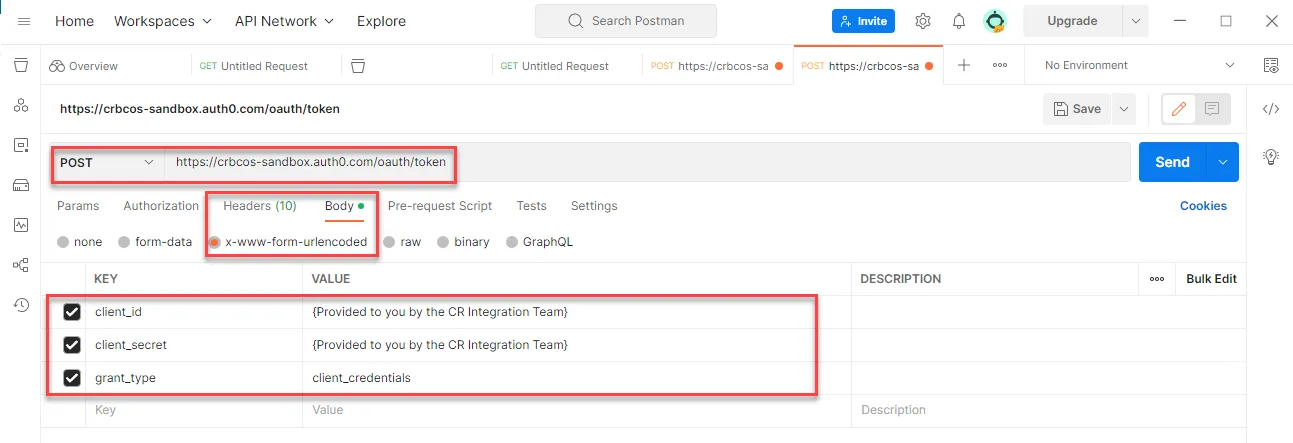
Task: Switch to the comments mode icon
Action: tap(1212, 109)
